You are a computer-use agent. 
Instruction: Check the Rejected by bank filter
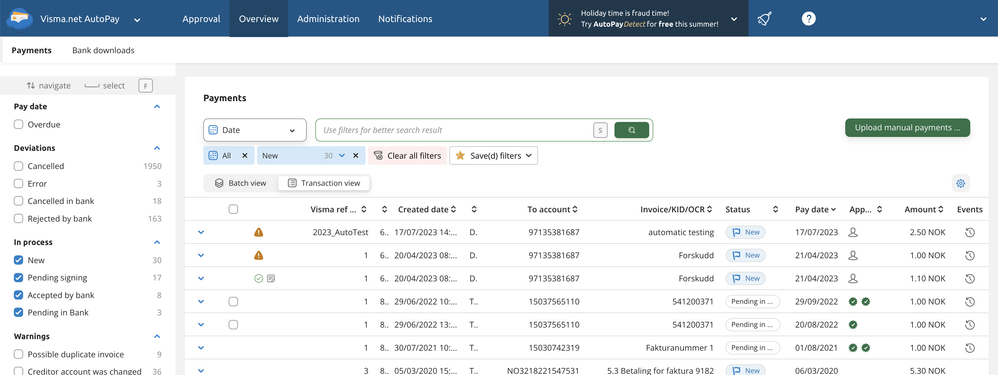click(18, 218)
